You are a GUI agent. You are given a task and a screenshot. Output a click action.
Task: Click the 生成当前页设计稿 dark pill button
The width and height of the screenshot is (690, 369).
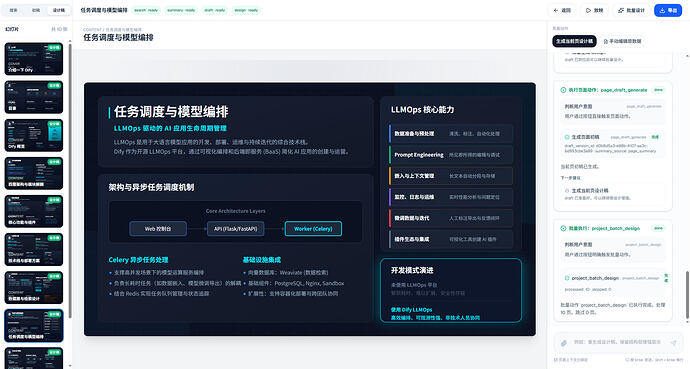[x=574, y=41]
